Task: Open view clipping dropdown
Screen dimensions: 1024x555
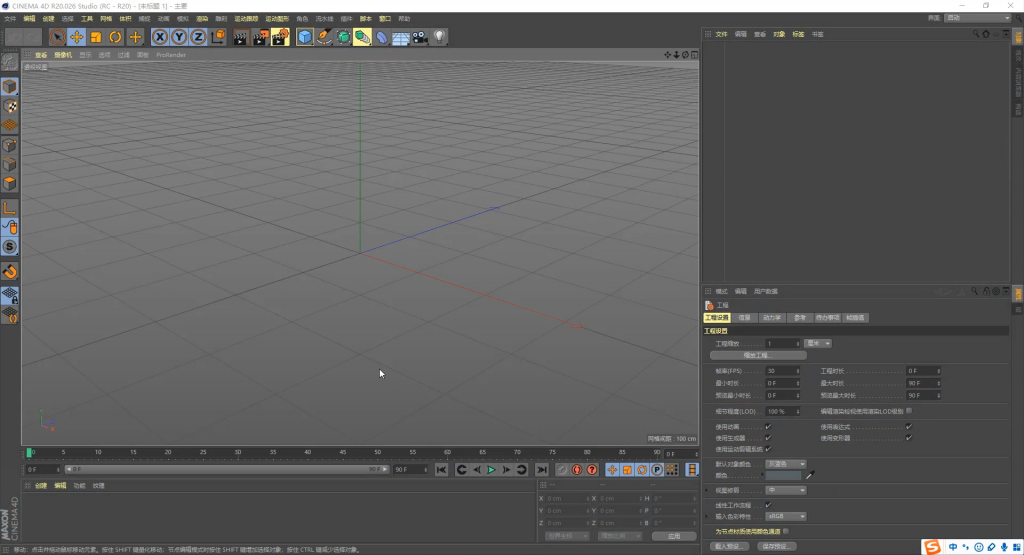Action: pos(786,490)
